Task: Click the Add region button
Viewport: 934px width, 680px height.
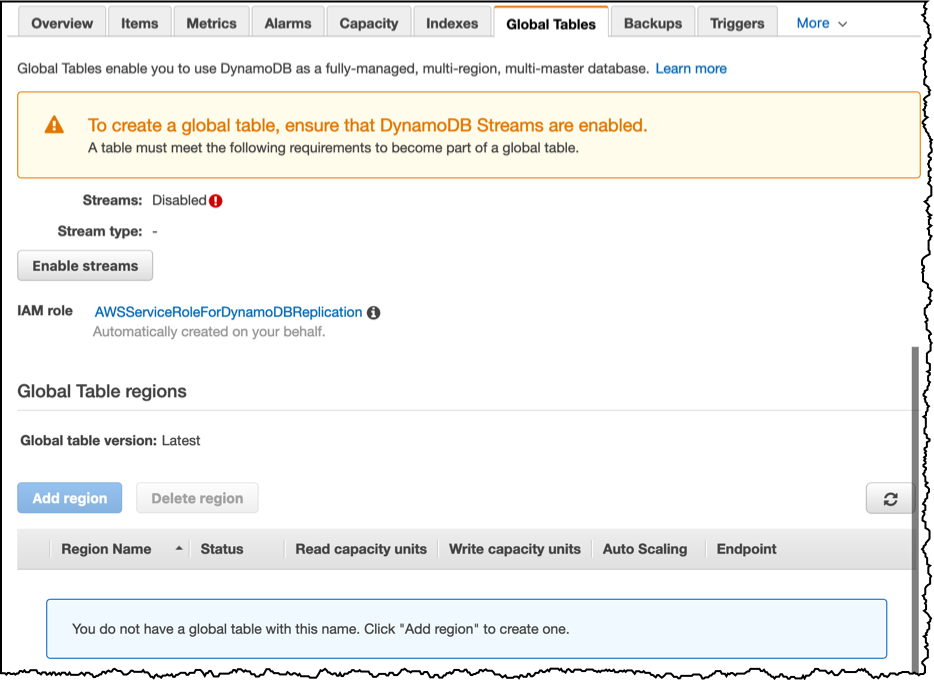Action: [x=70, y=498]
